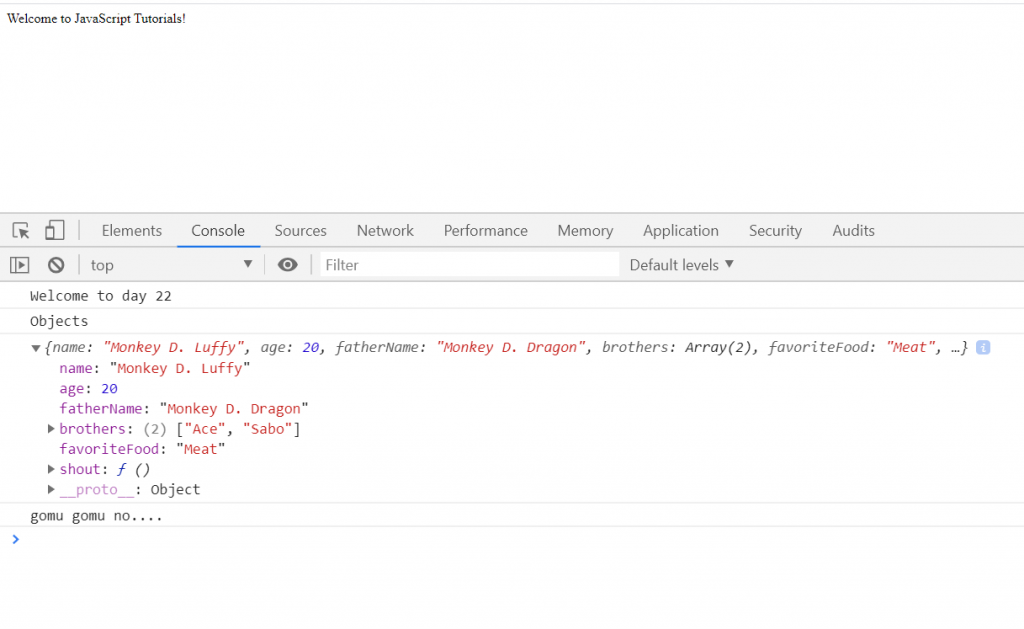1024x629 pixels.
Task: Open the Memory tab
Action: click(x=585, y=231)
